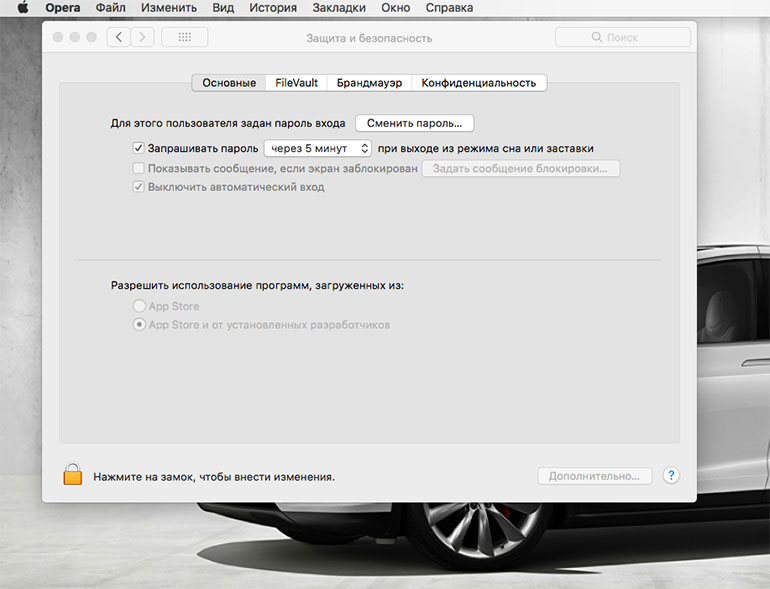The height and width of the screenshot is (589, 770).
Task: Toggle Выключить автоматический вход checkbox
Action: 138,187
